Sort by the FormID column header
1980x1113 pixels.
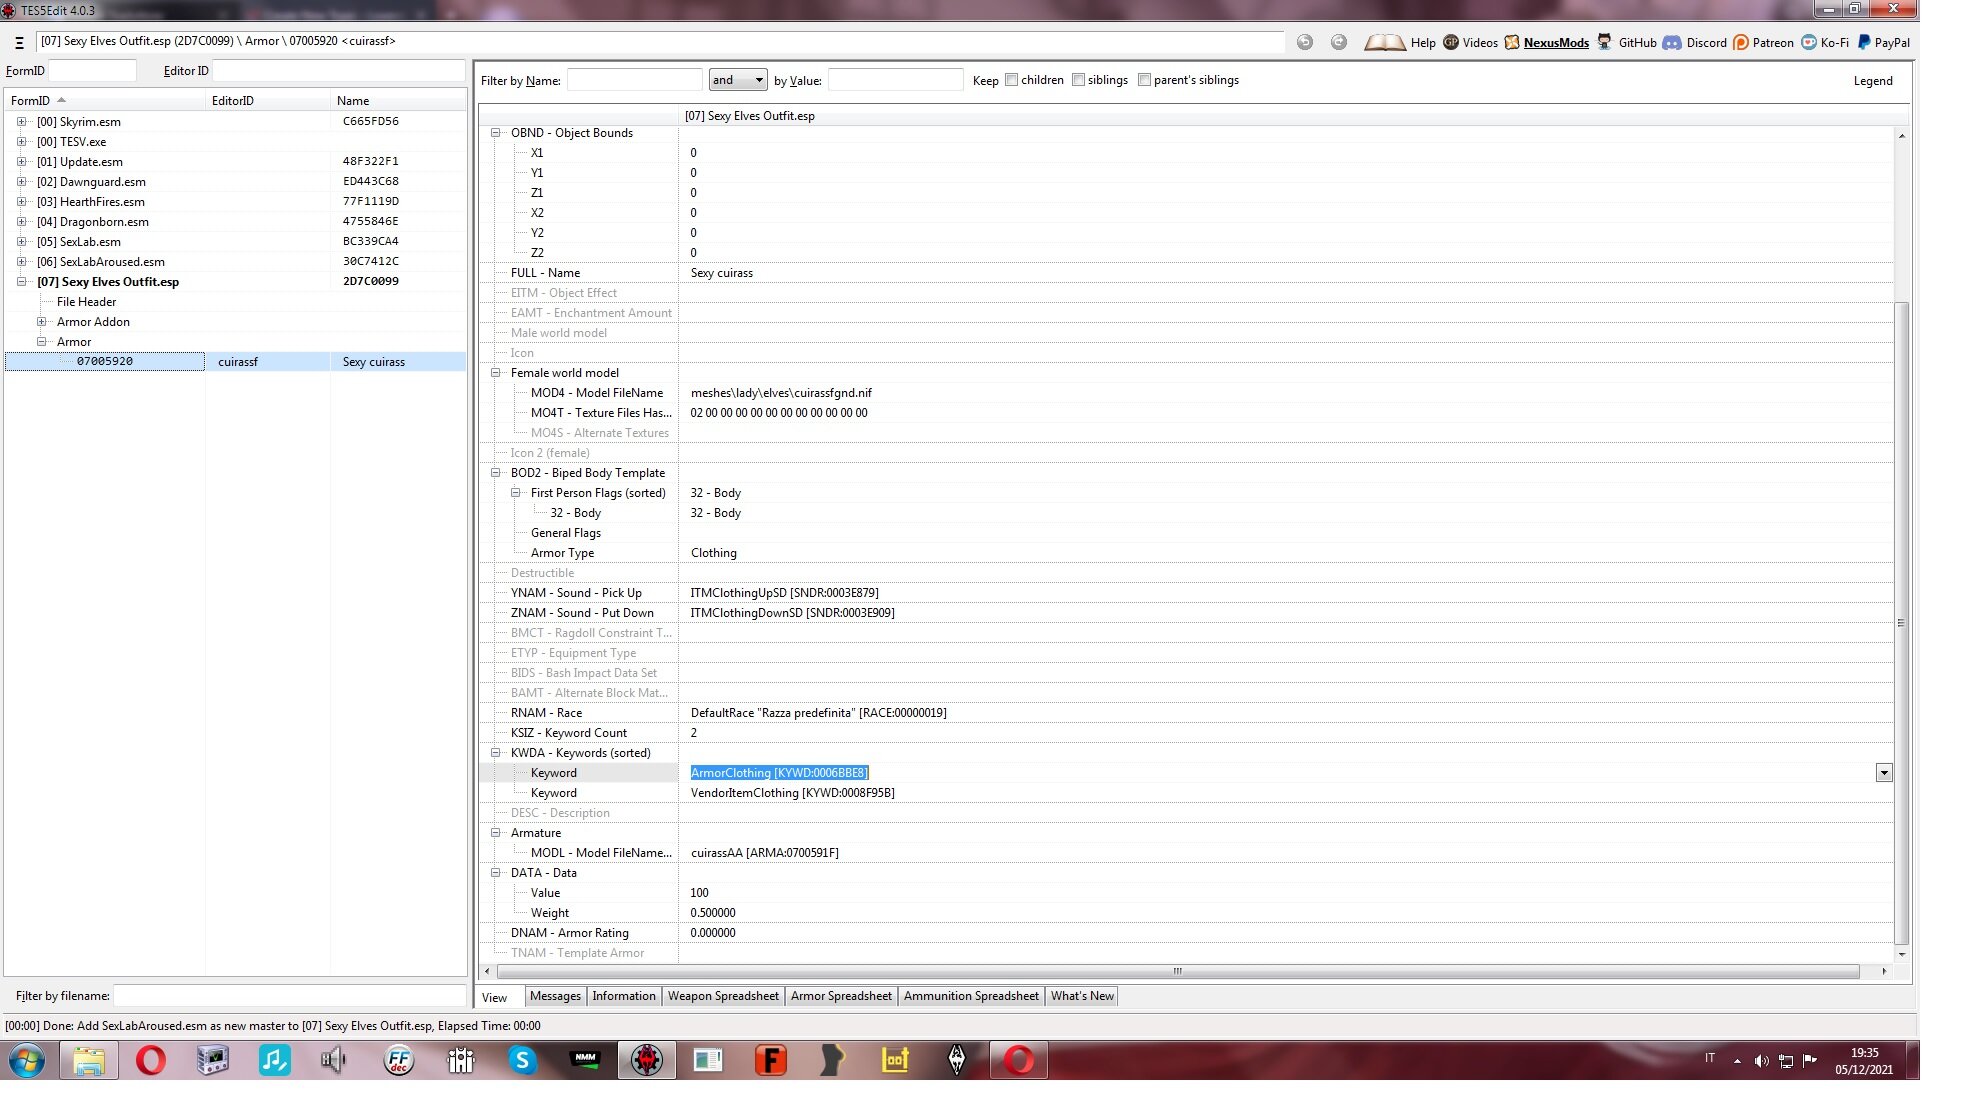point(105,100)
